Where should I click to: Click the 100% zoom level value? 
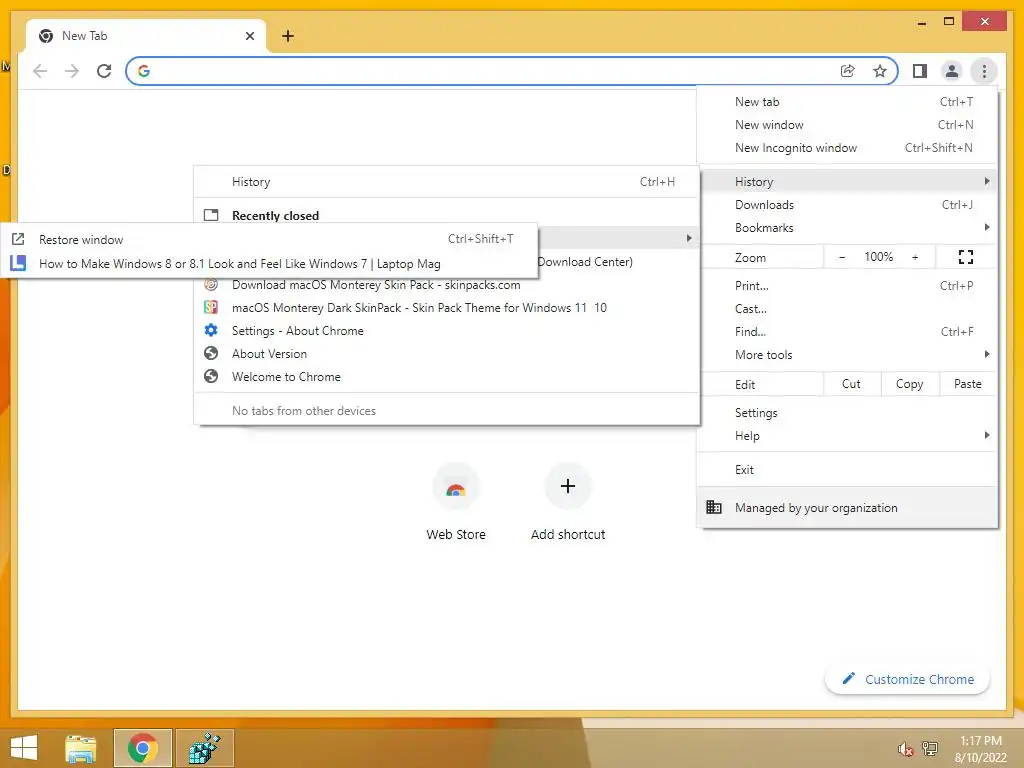(878, 257)
